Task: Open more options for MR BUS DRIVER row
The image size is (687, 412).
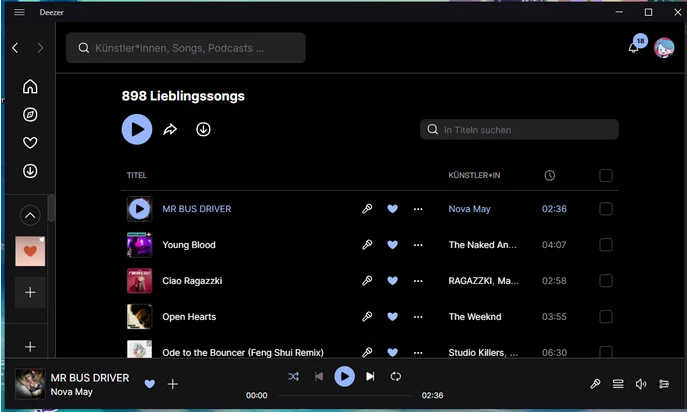Action: (x=418, y=209)
